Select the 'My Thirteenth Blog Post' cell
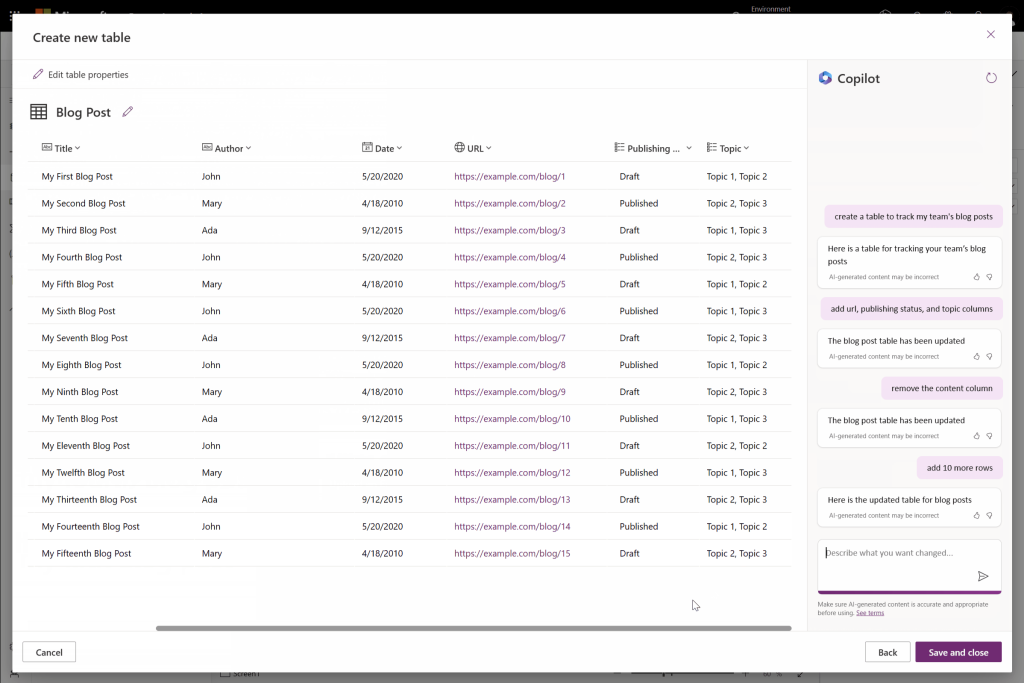Viewport: 1024px width, 683px height. pos(89,500)
